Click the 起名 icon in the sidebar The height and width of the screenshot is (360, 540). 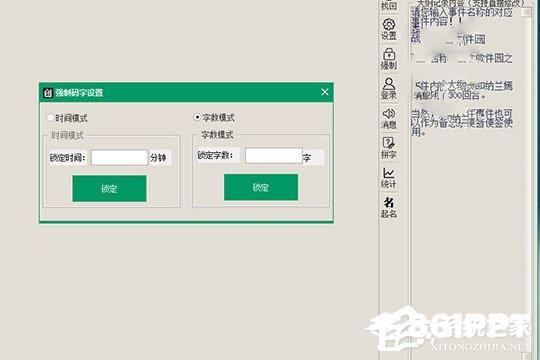point(389,207)
